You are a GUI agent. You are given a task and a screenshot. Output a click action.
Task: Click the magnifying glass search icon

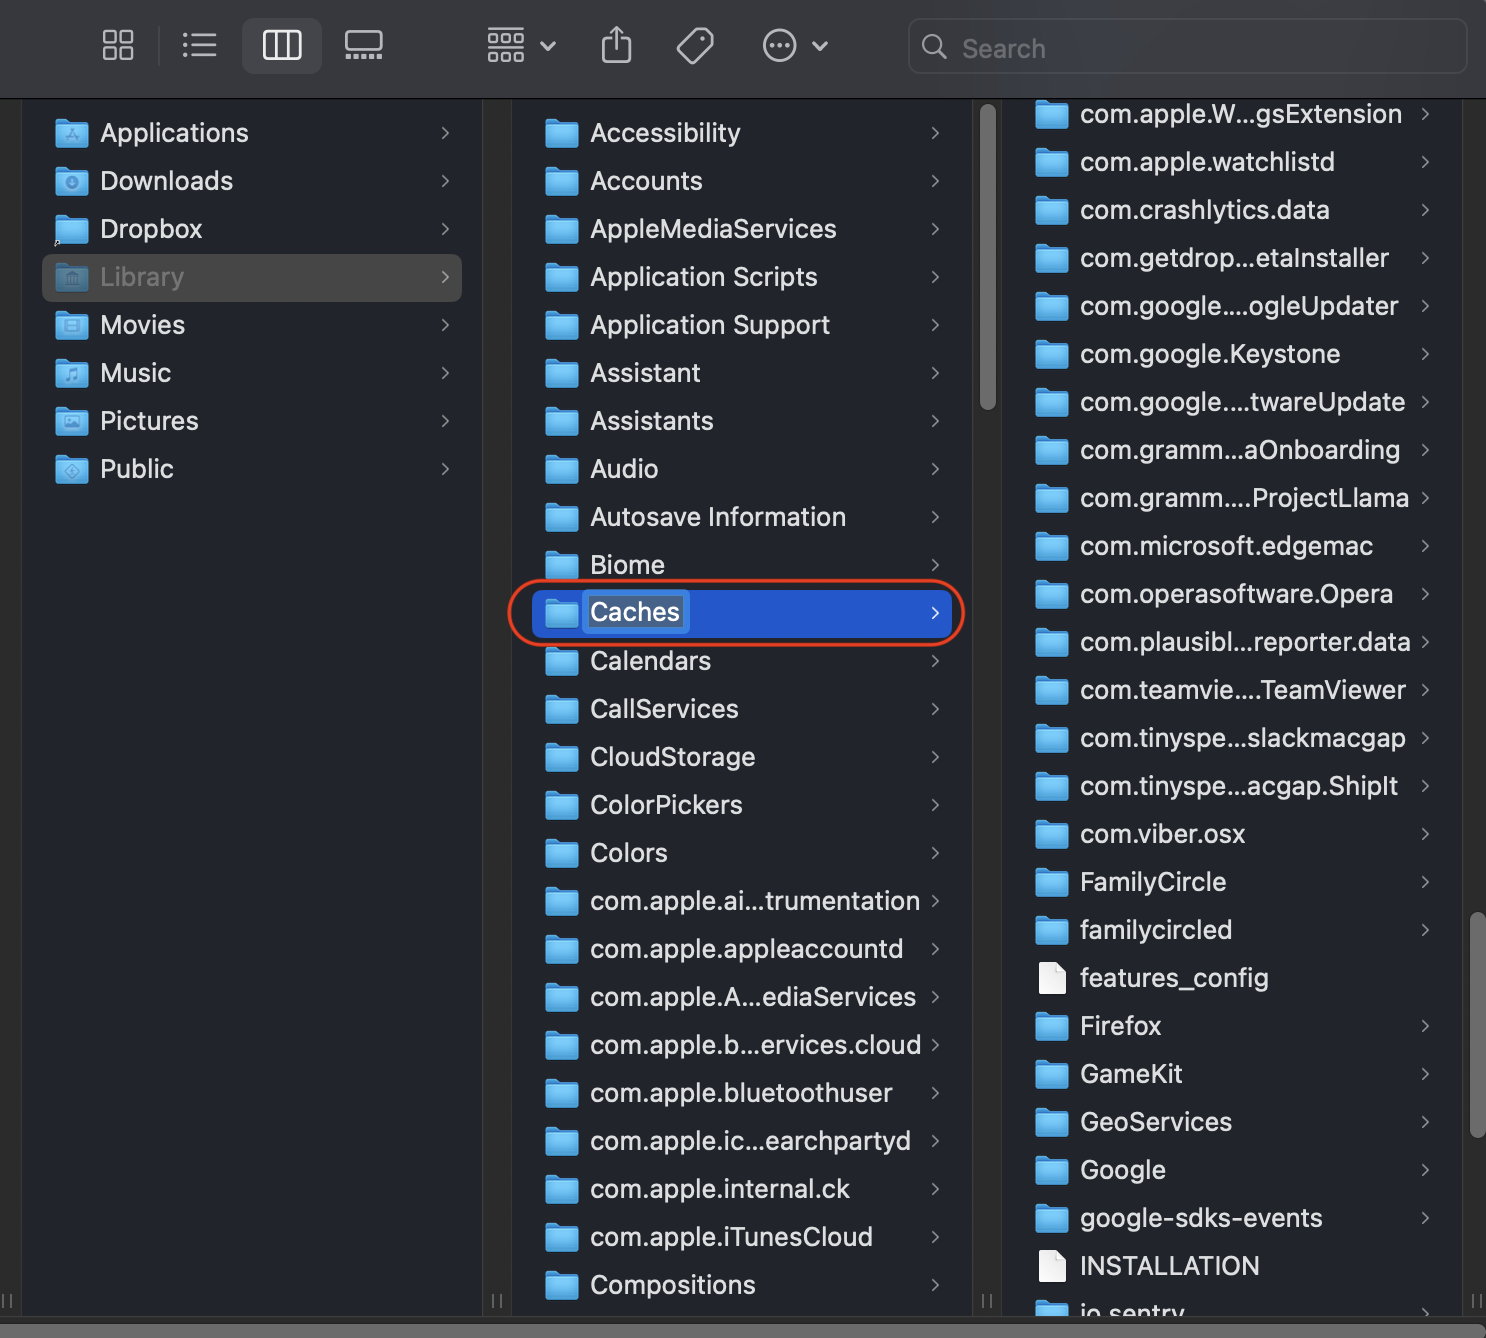point(933,47)
